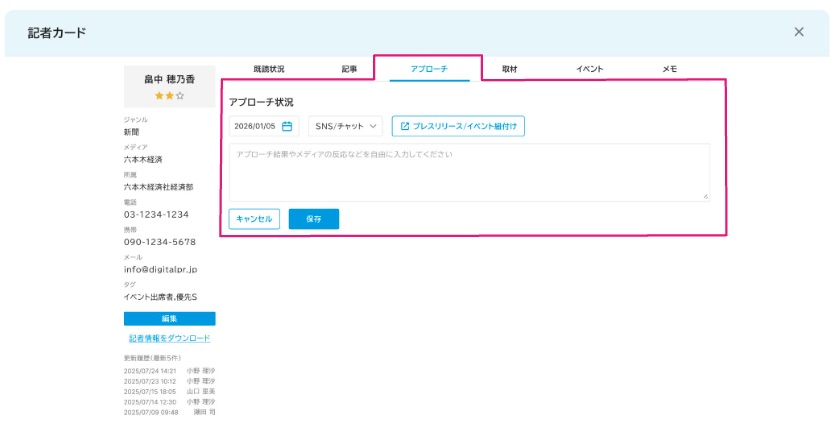The height and width of the screenshot is (435, 840).
Task: Save the approach with 保存 button
Action: pos(313,219)
